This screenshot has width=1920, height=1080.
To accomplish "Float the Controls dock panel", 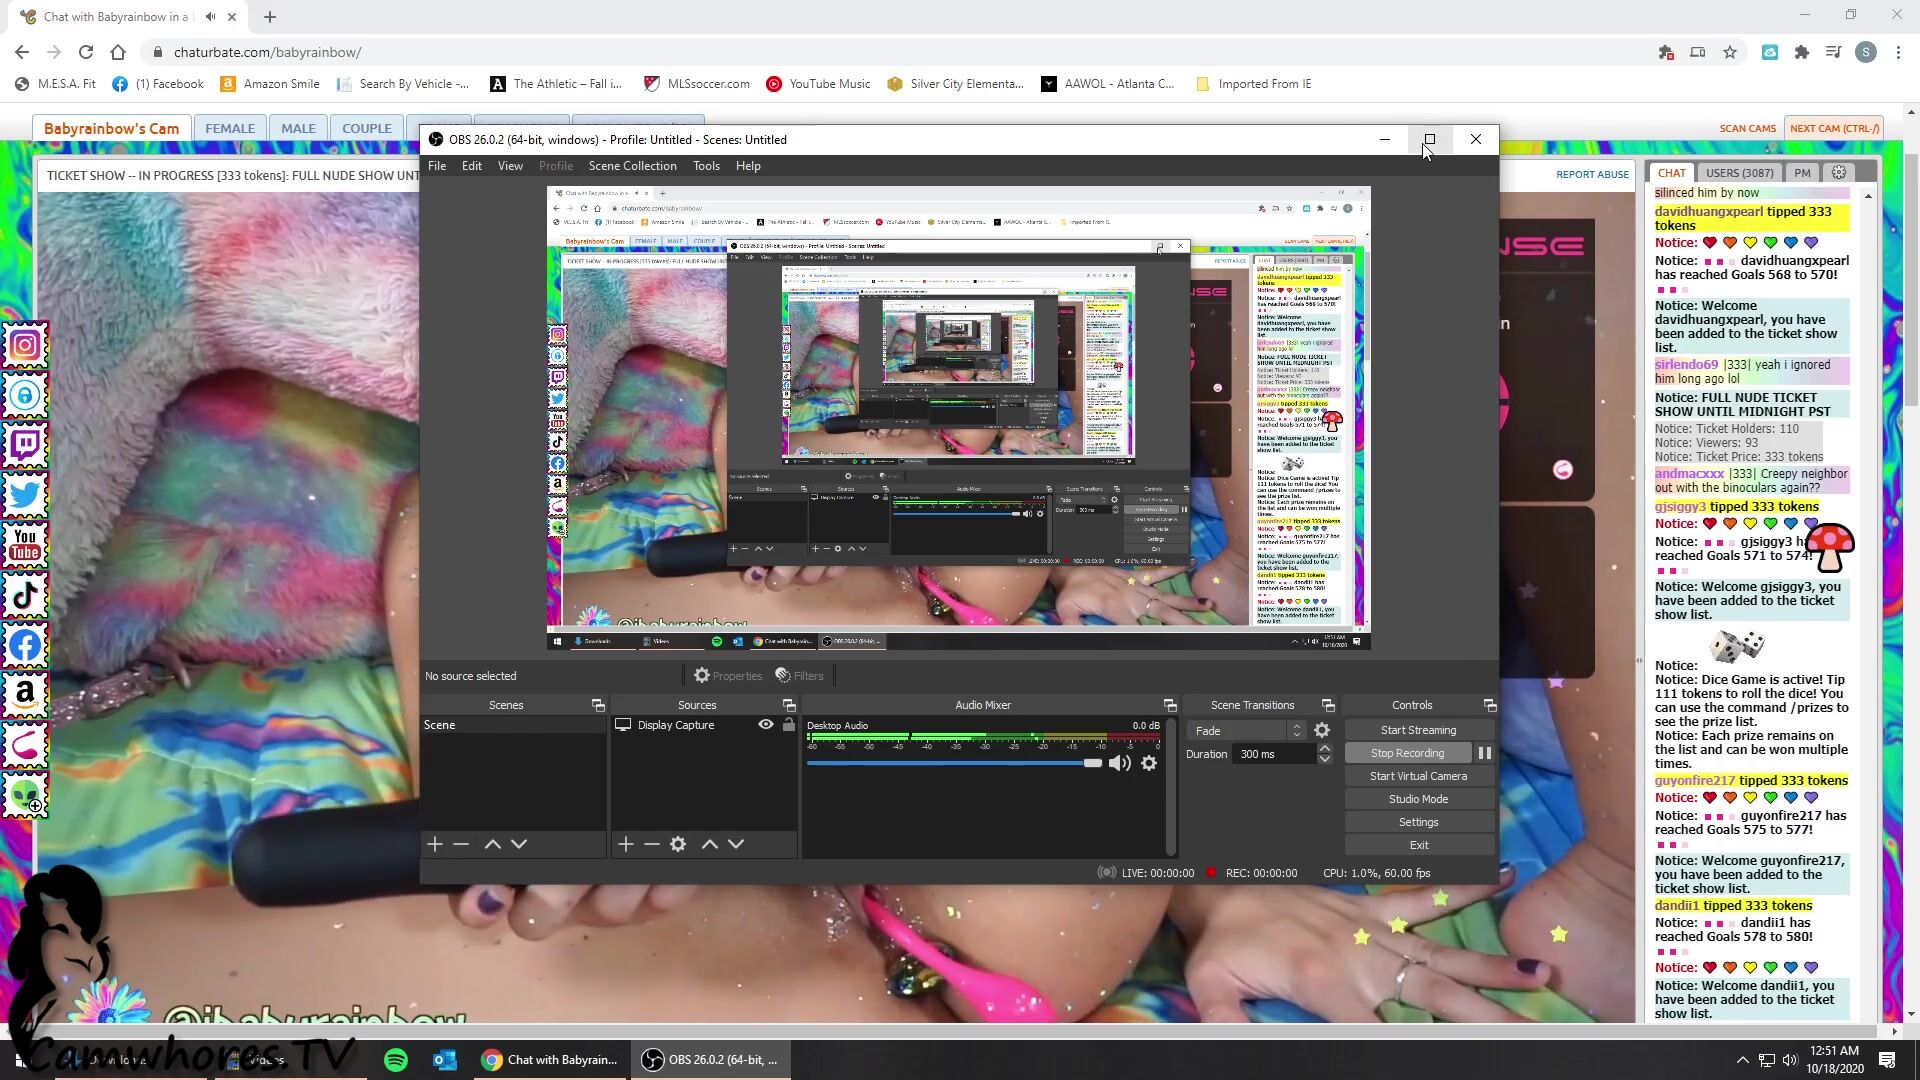I will tap(1490, 705).
